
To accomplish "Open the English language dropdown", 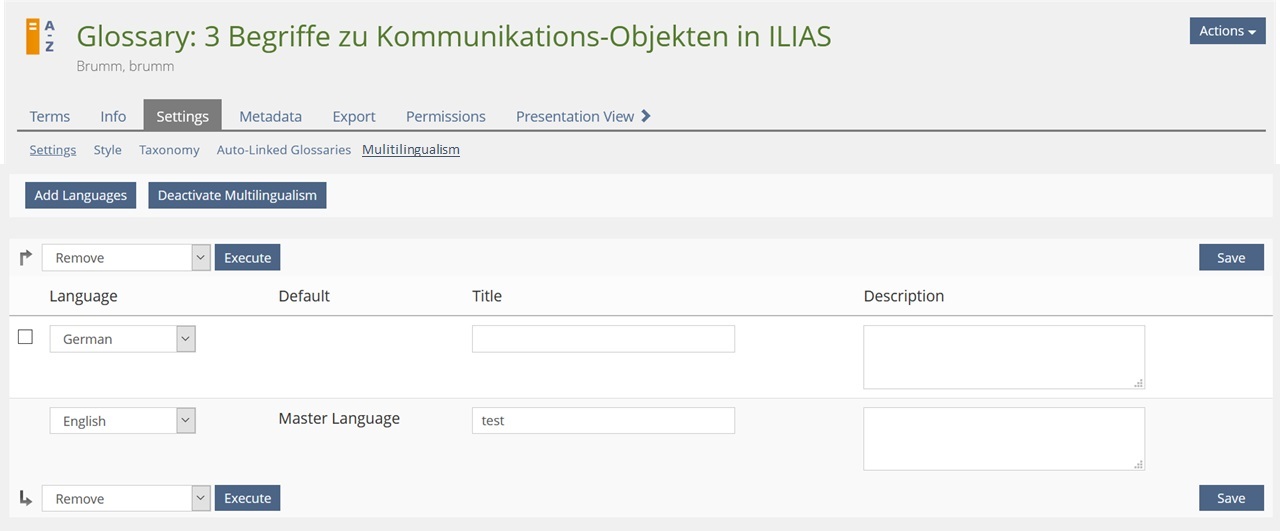I will tap(123, 421).
